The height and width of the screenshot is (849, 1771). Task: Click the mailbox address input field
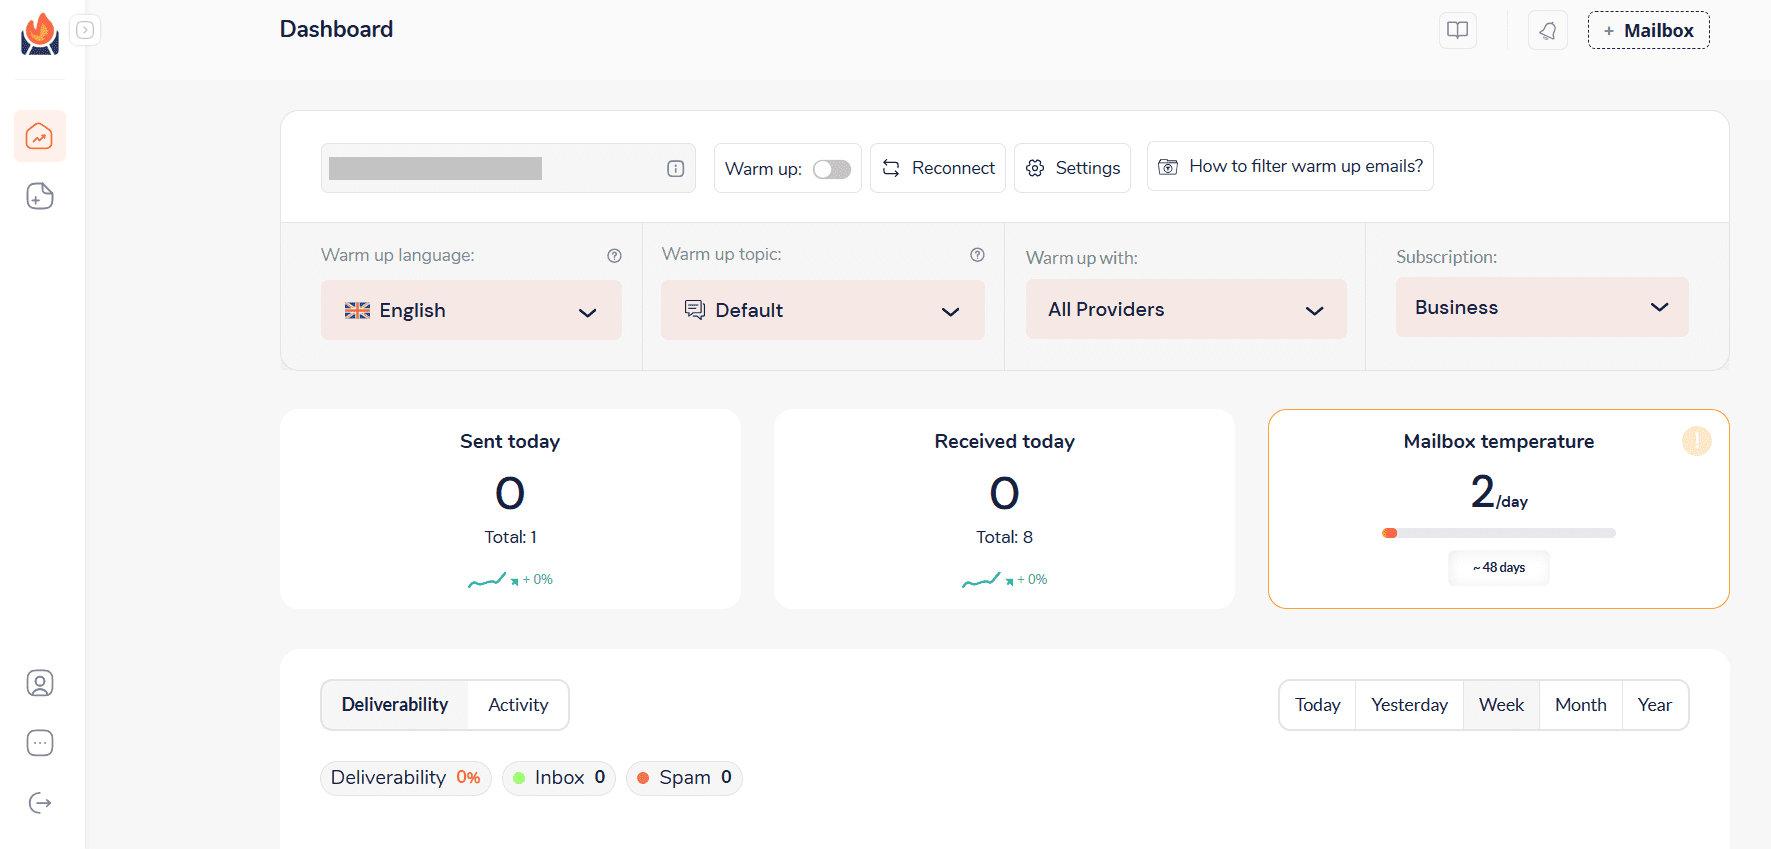[508, 168]
